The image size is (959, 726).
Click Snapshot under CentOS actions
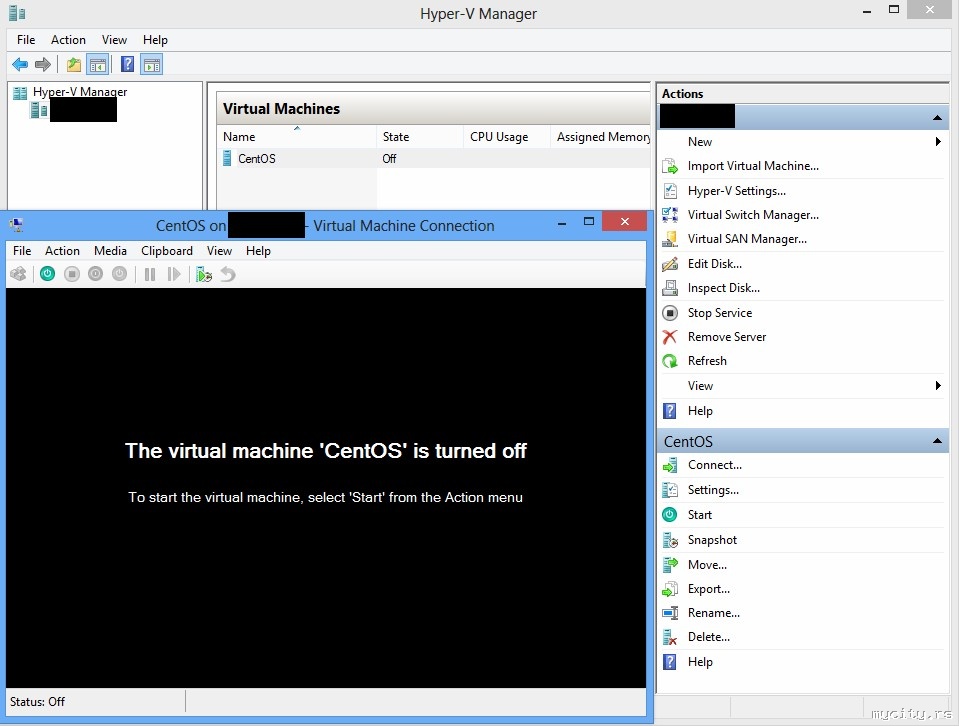pos(712,540)
